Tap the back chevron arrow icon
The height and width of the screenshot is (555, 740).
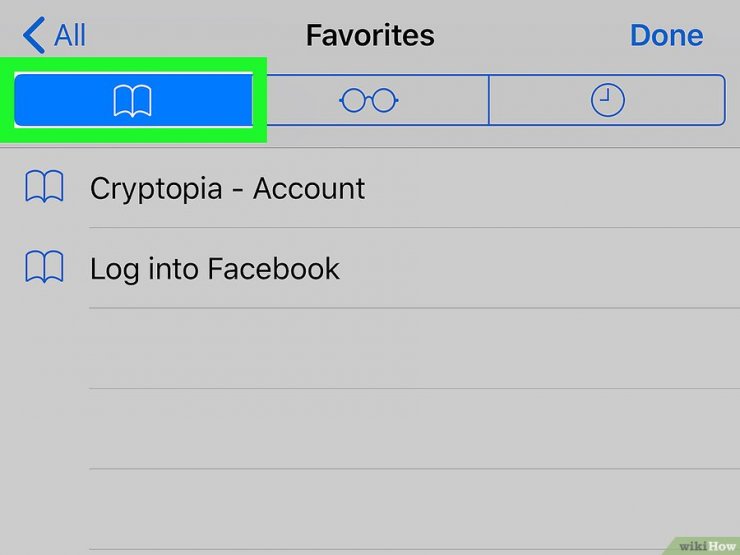pos(34,35)
